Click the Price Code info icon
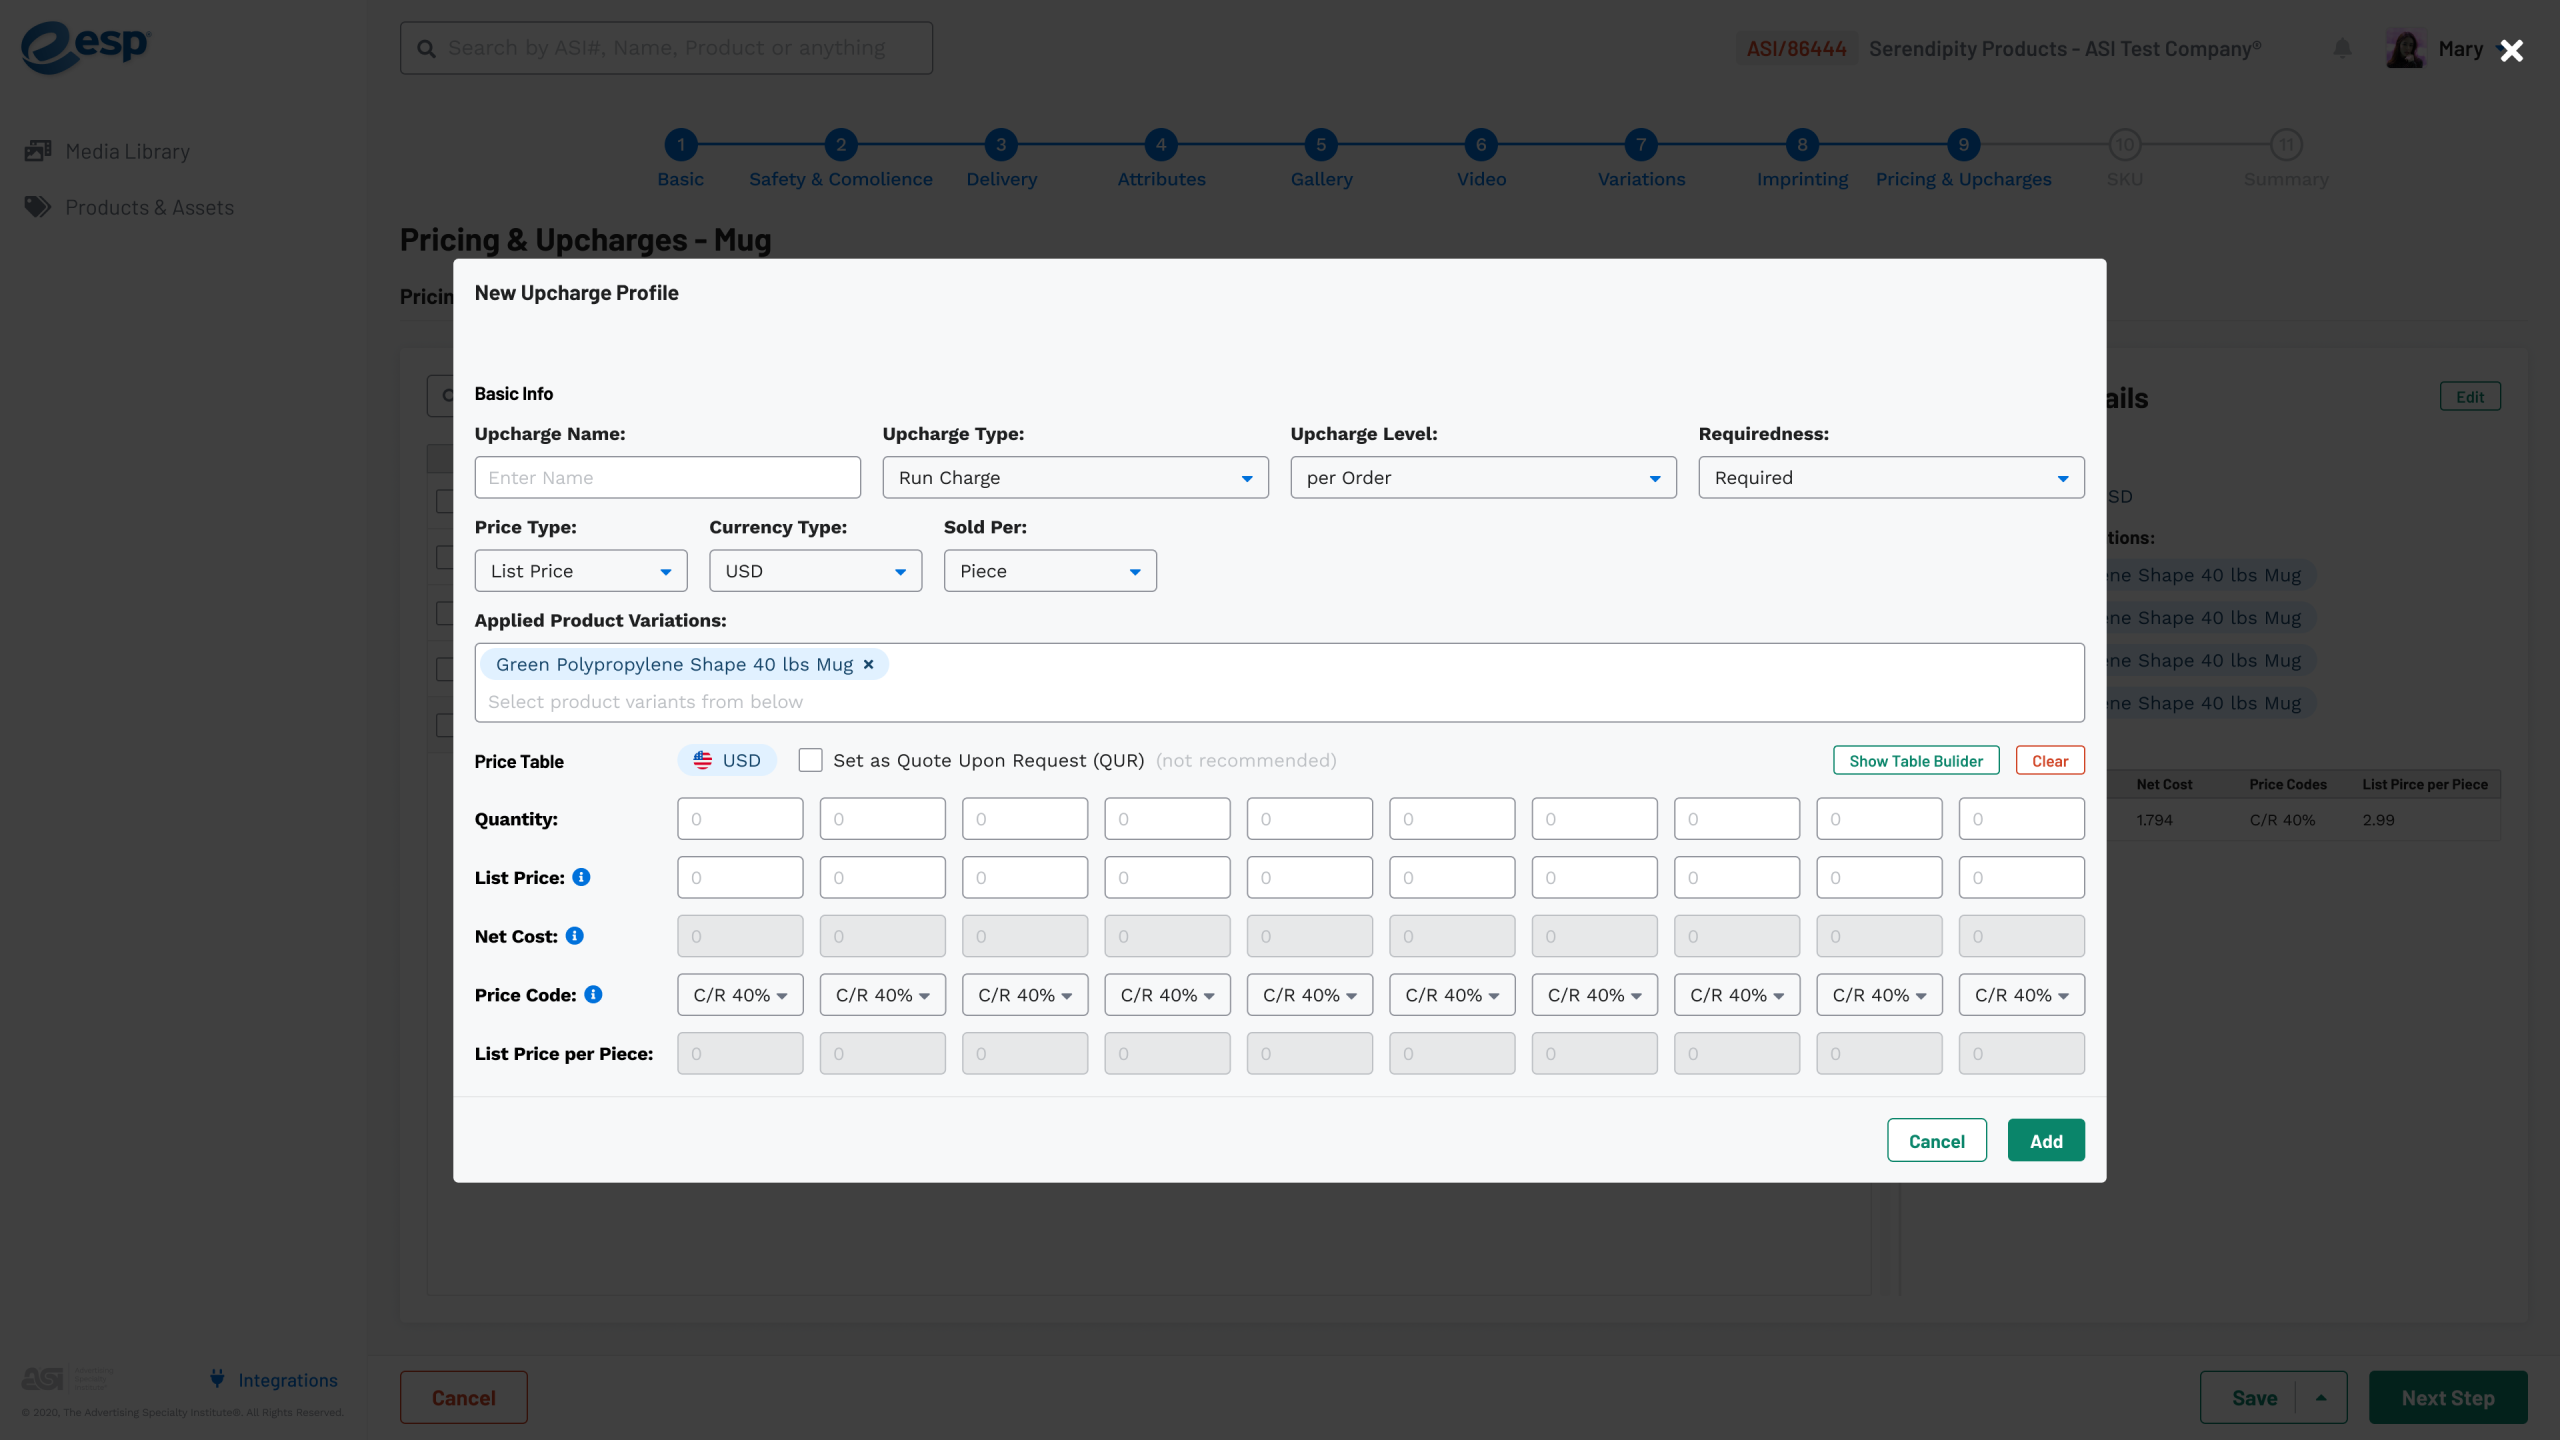 (593, 994)
